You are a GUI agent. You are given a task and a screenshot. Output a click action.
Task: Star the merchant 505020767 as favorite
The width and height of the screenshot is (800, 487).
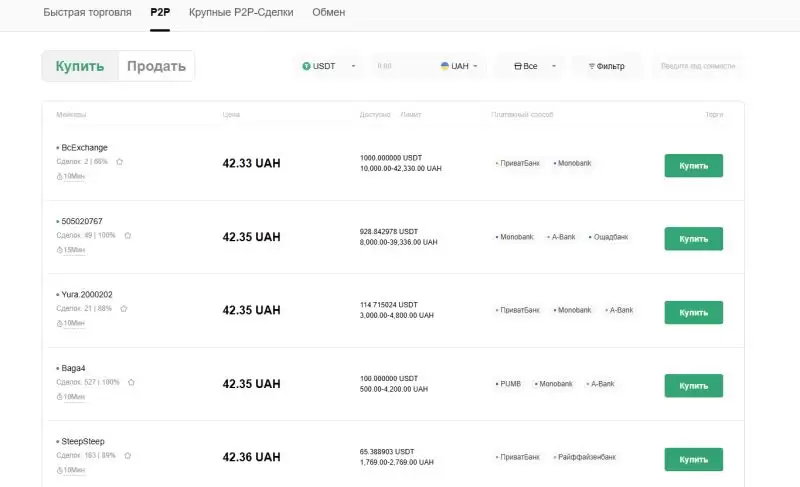click(x=127, y=235)
